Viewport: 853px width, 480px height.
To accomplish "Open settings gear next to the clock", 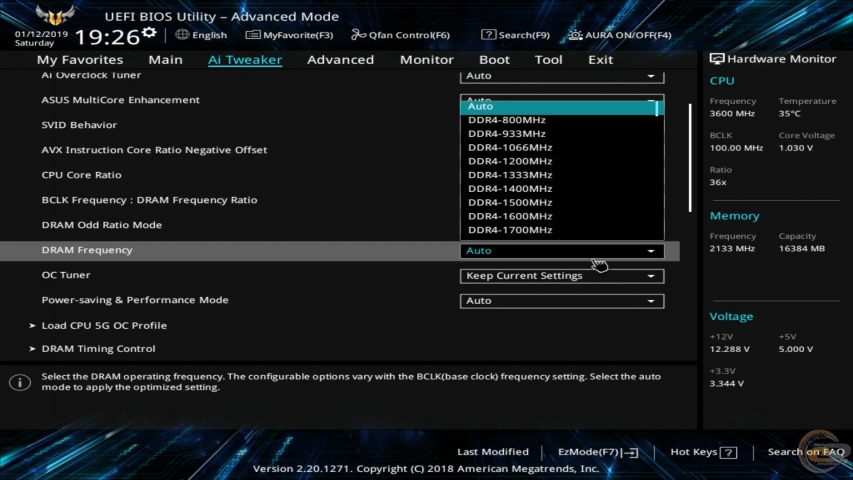I will pos(149,34).
